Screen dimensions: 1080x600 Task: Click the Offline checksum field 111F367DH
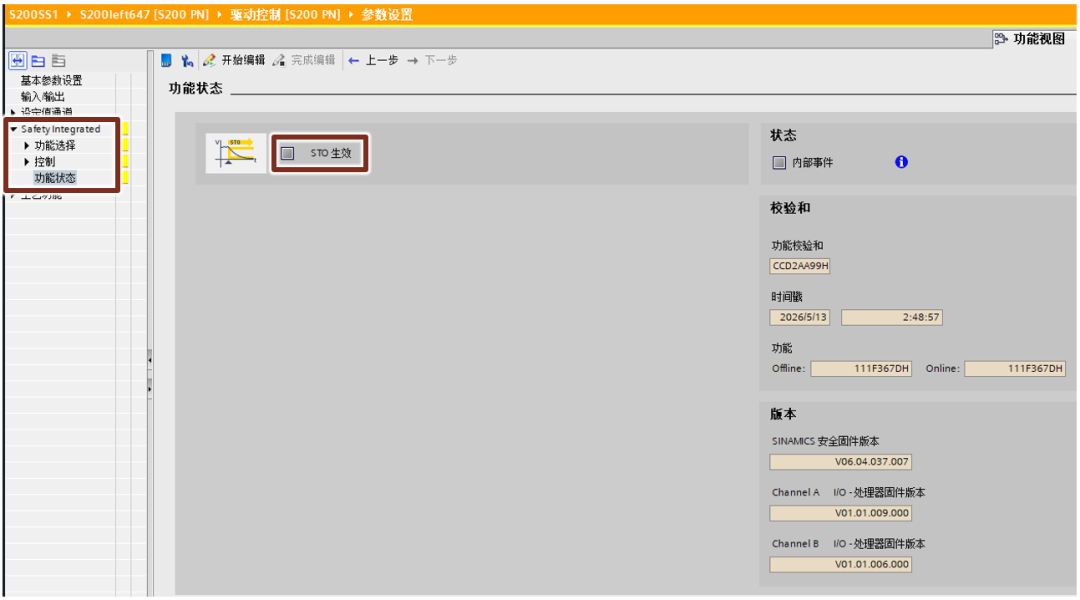[861, 369]
